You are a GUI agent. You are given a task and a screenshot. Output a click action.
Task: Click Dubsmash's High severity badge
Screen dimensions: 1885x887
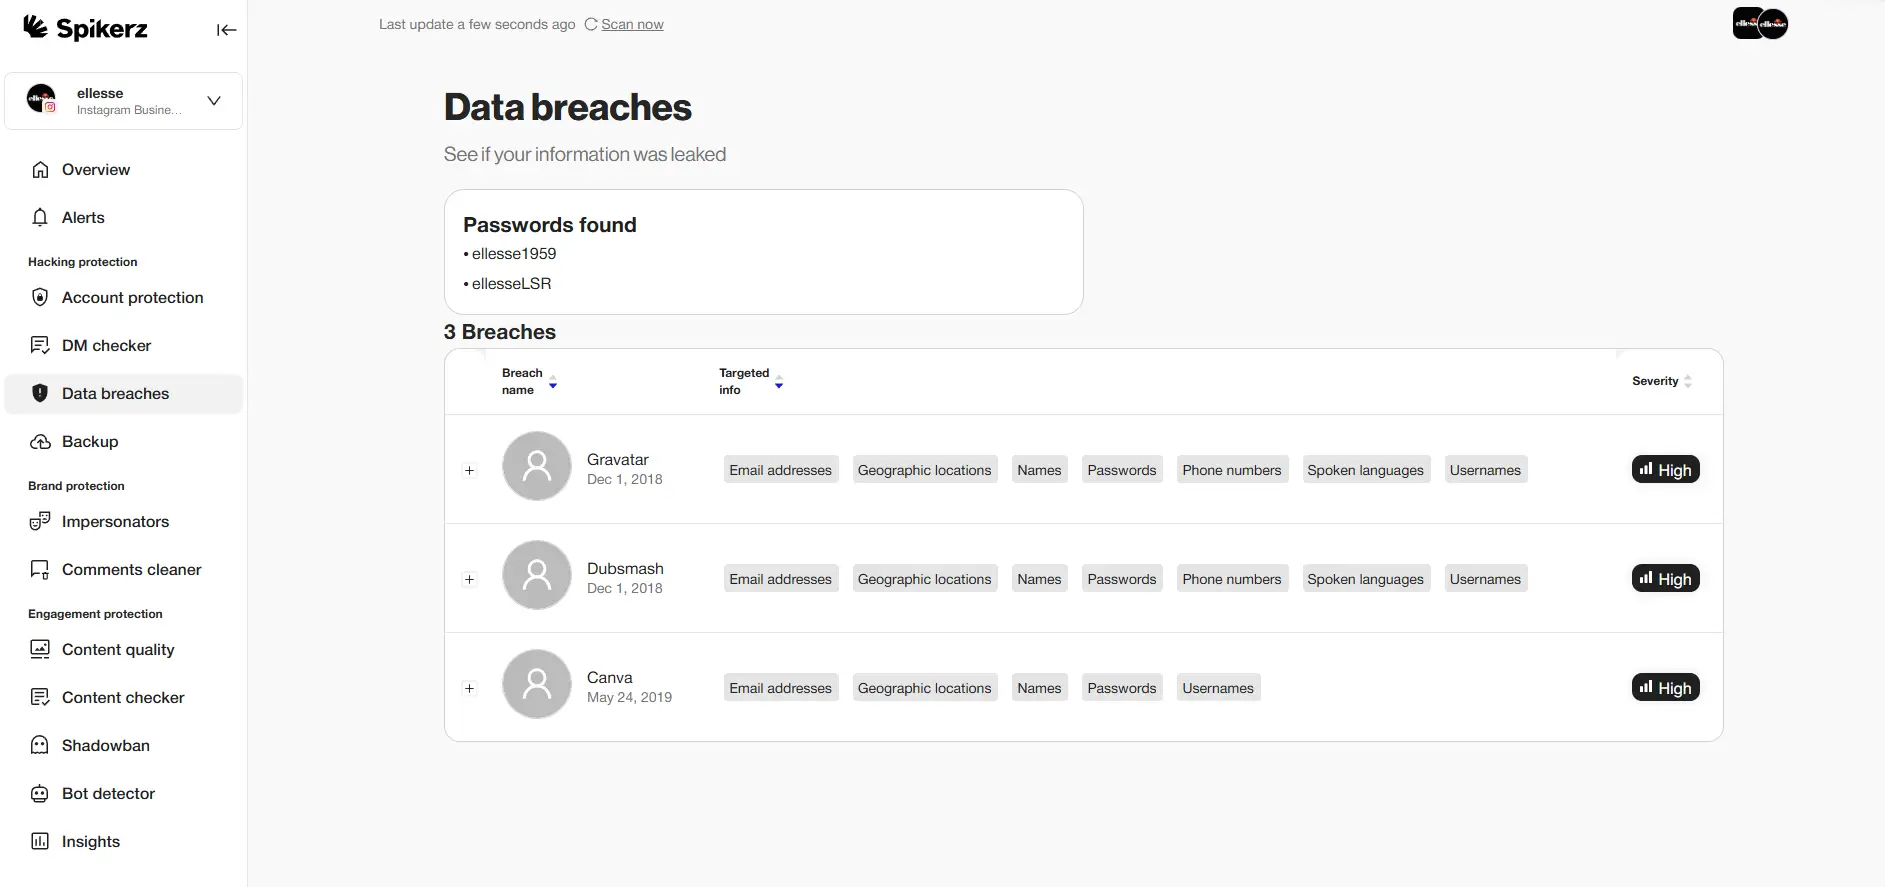pyautogui.click(x=1666, y=579)
